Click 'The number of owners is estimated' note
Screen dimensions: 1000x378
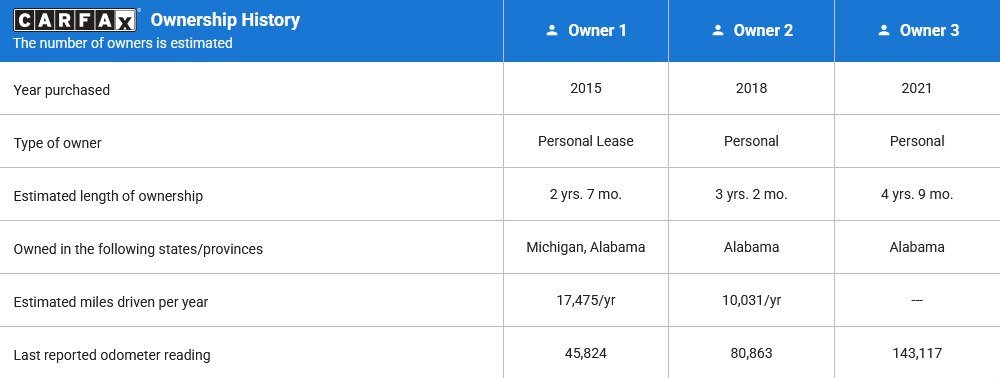(123, 43)
